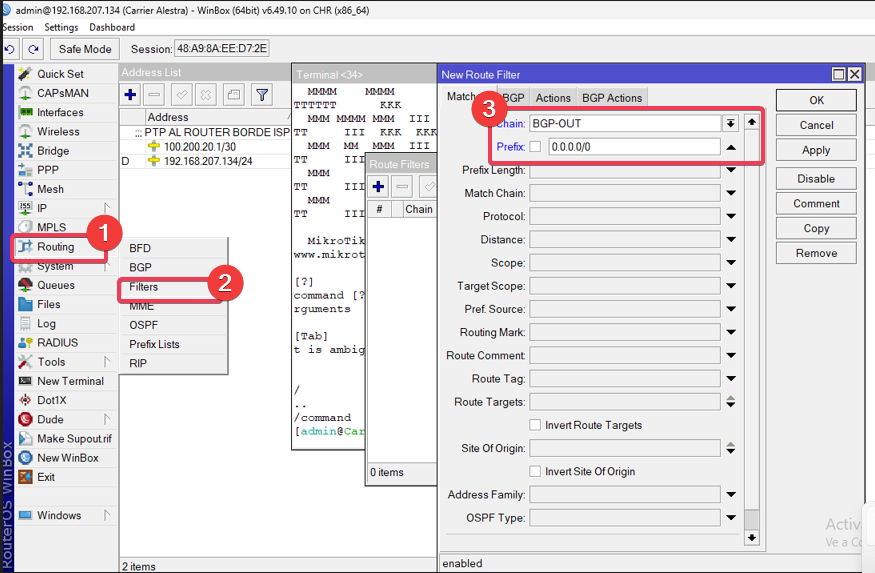Image resolution: width=875 pixels, height=573 pixels.
Task: Enable Invert Site Of Origin checkbox
Action: [535, 471]
